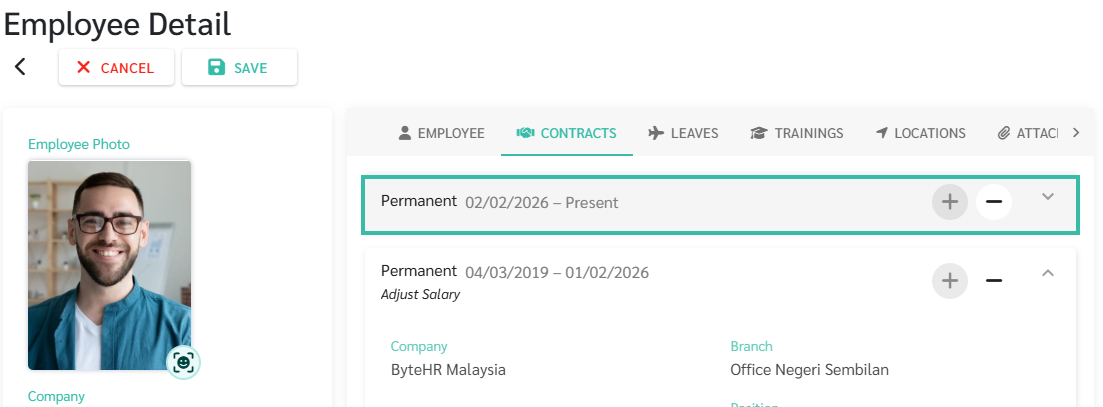The width and height of the screenshot is (1103, 407).
Task: Click the employee photo thumbnail
Action: pos(110,265)
